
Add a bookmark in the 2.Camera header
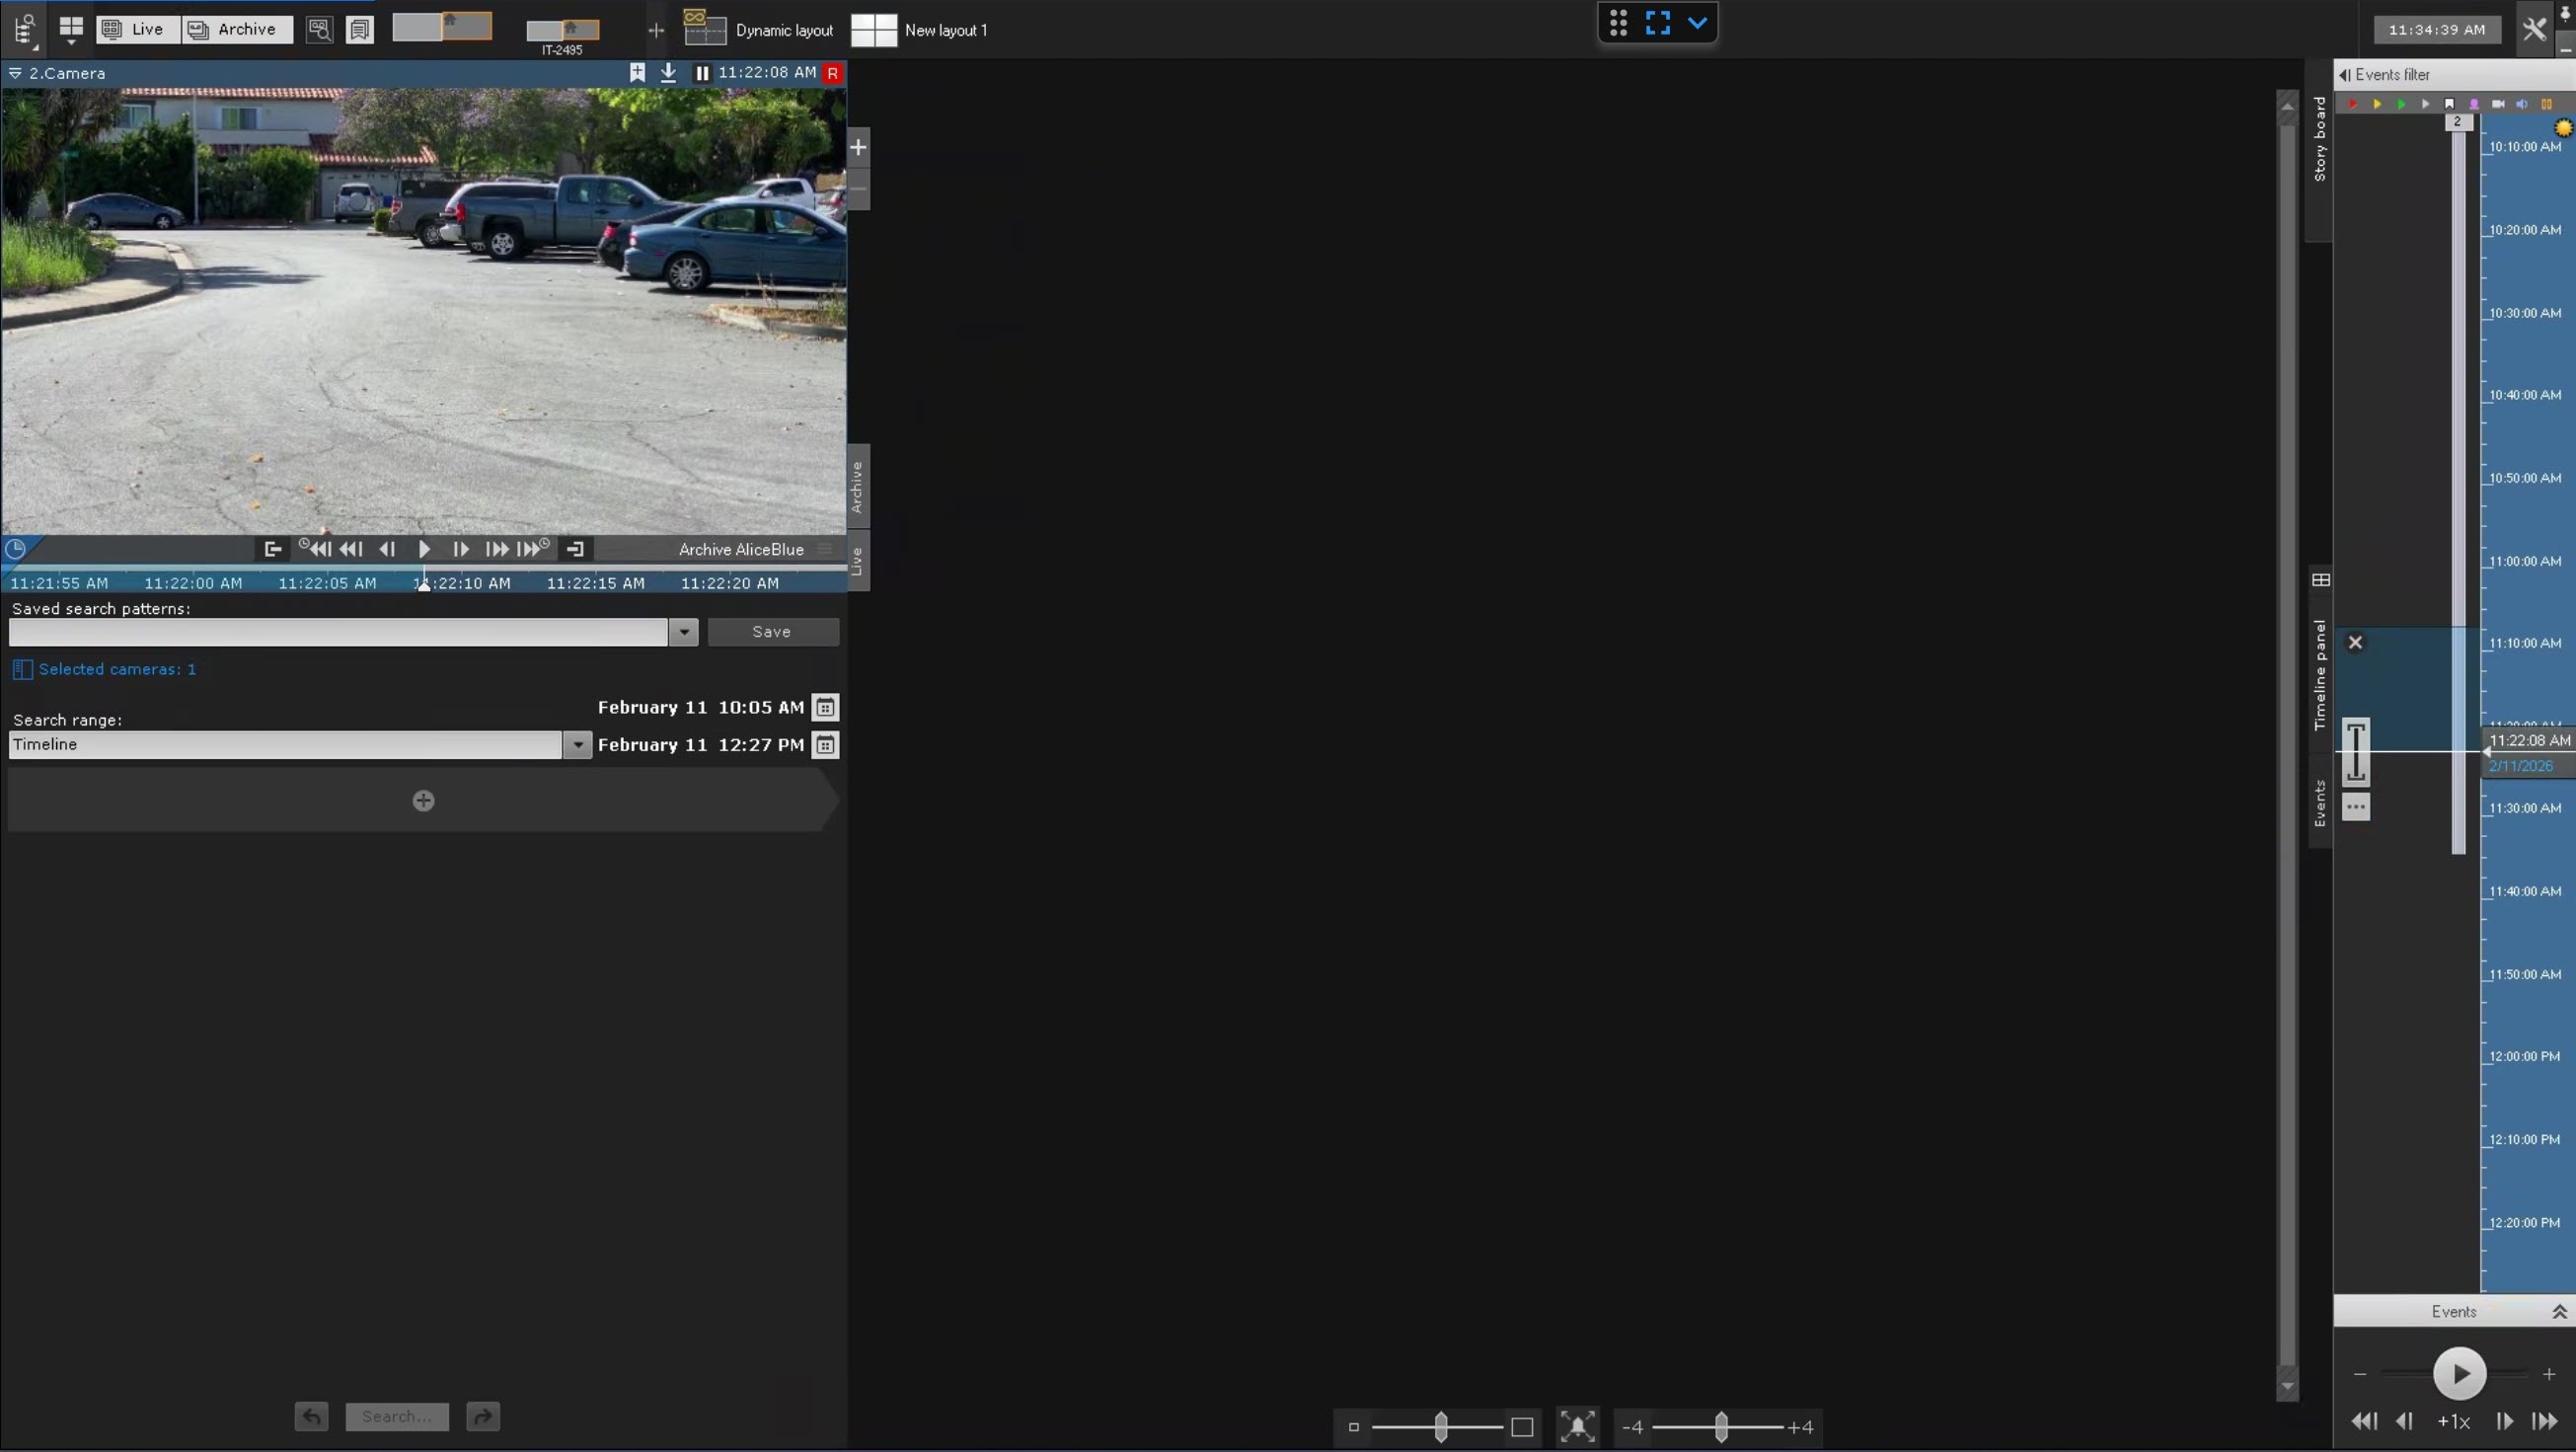(x=637, y=72)
